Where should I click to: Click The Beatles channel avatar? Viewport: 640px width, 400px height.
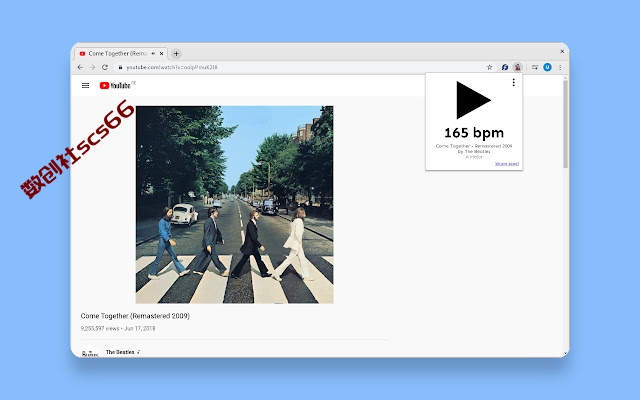(90, 353)
